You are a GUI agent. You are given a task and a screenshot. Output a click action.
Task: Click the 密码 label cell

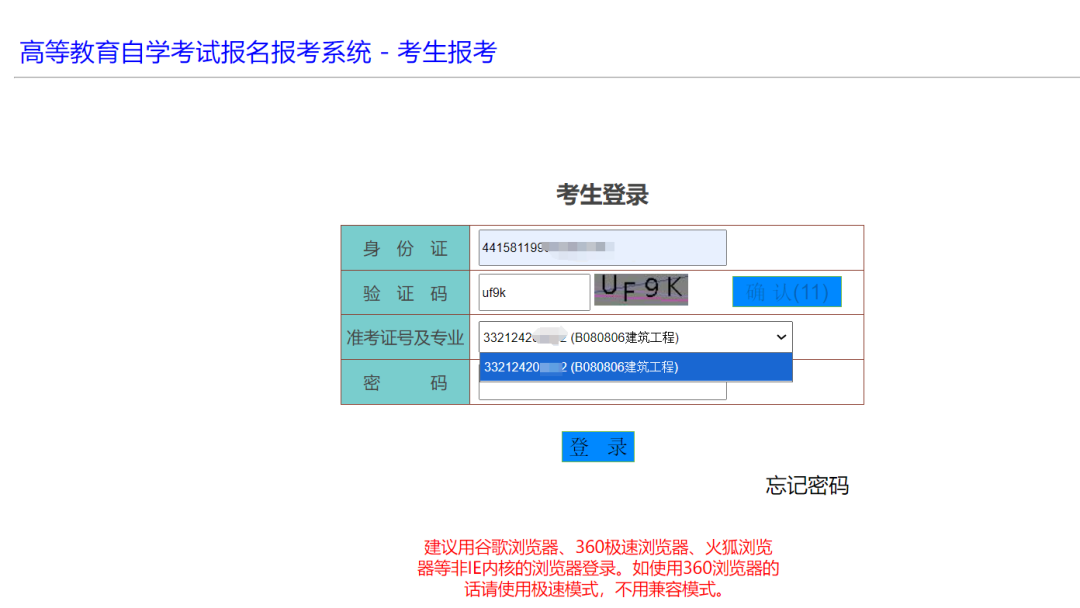point(405,383)
